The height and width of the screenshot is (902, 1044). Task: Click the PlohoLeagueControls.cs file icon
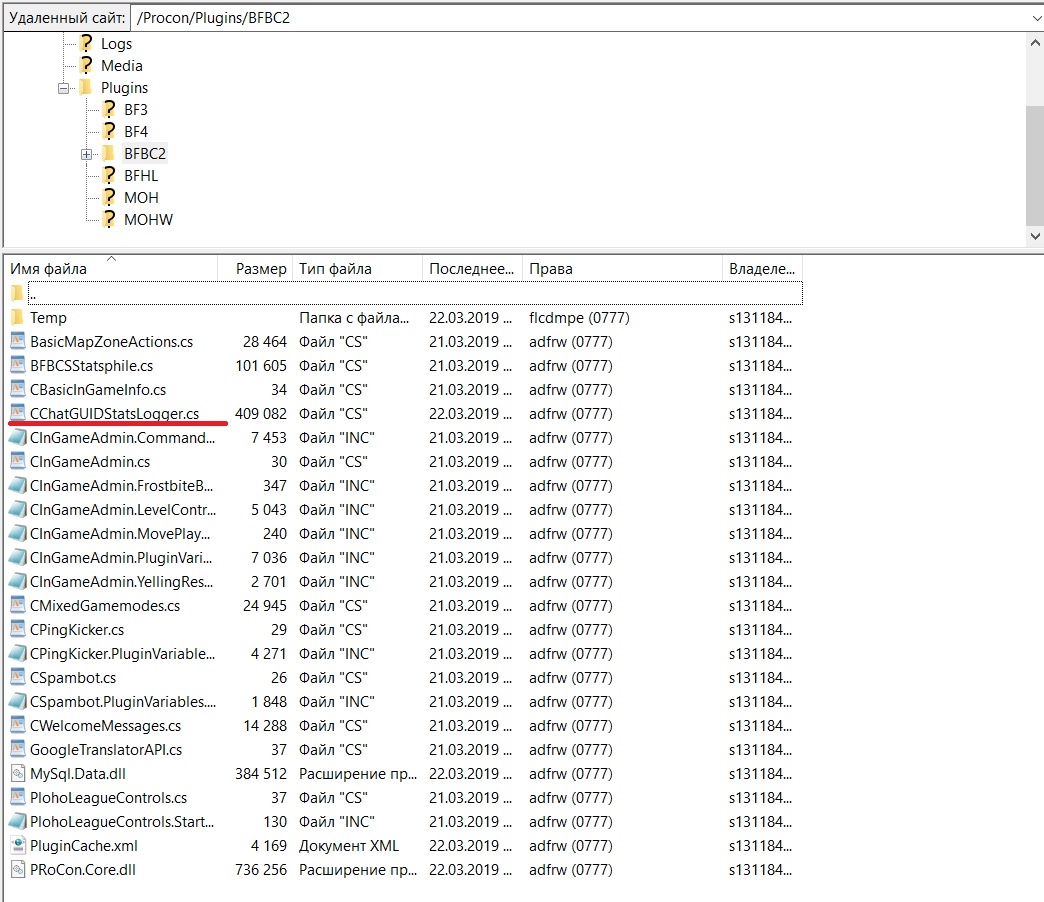tap(18, 797)
